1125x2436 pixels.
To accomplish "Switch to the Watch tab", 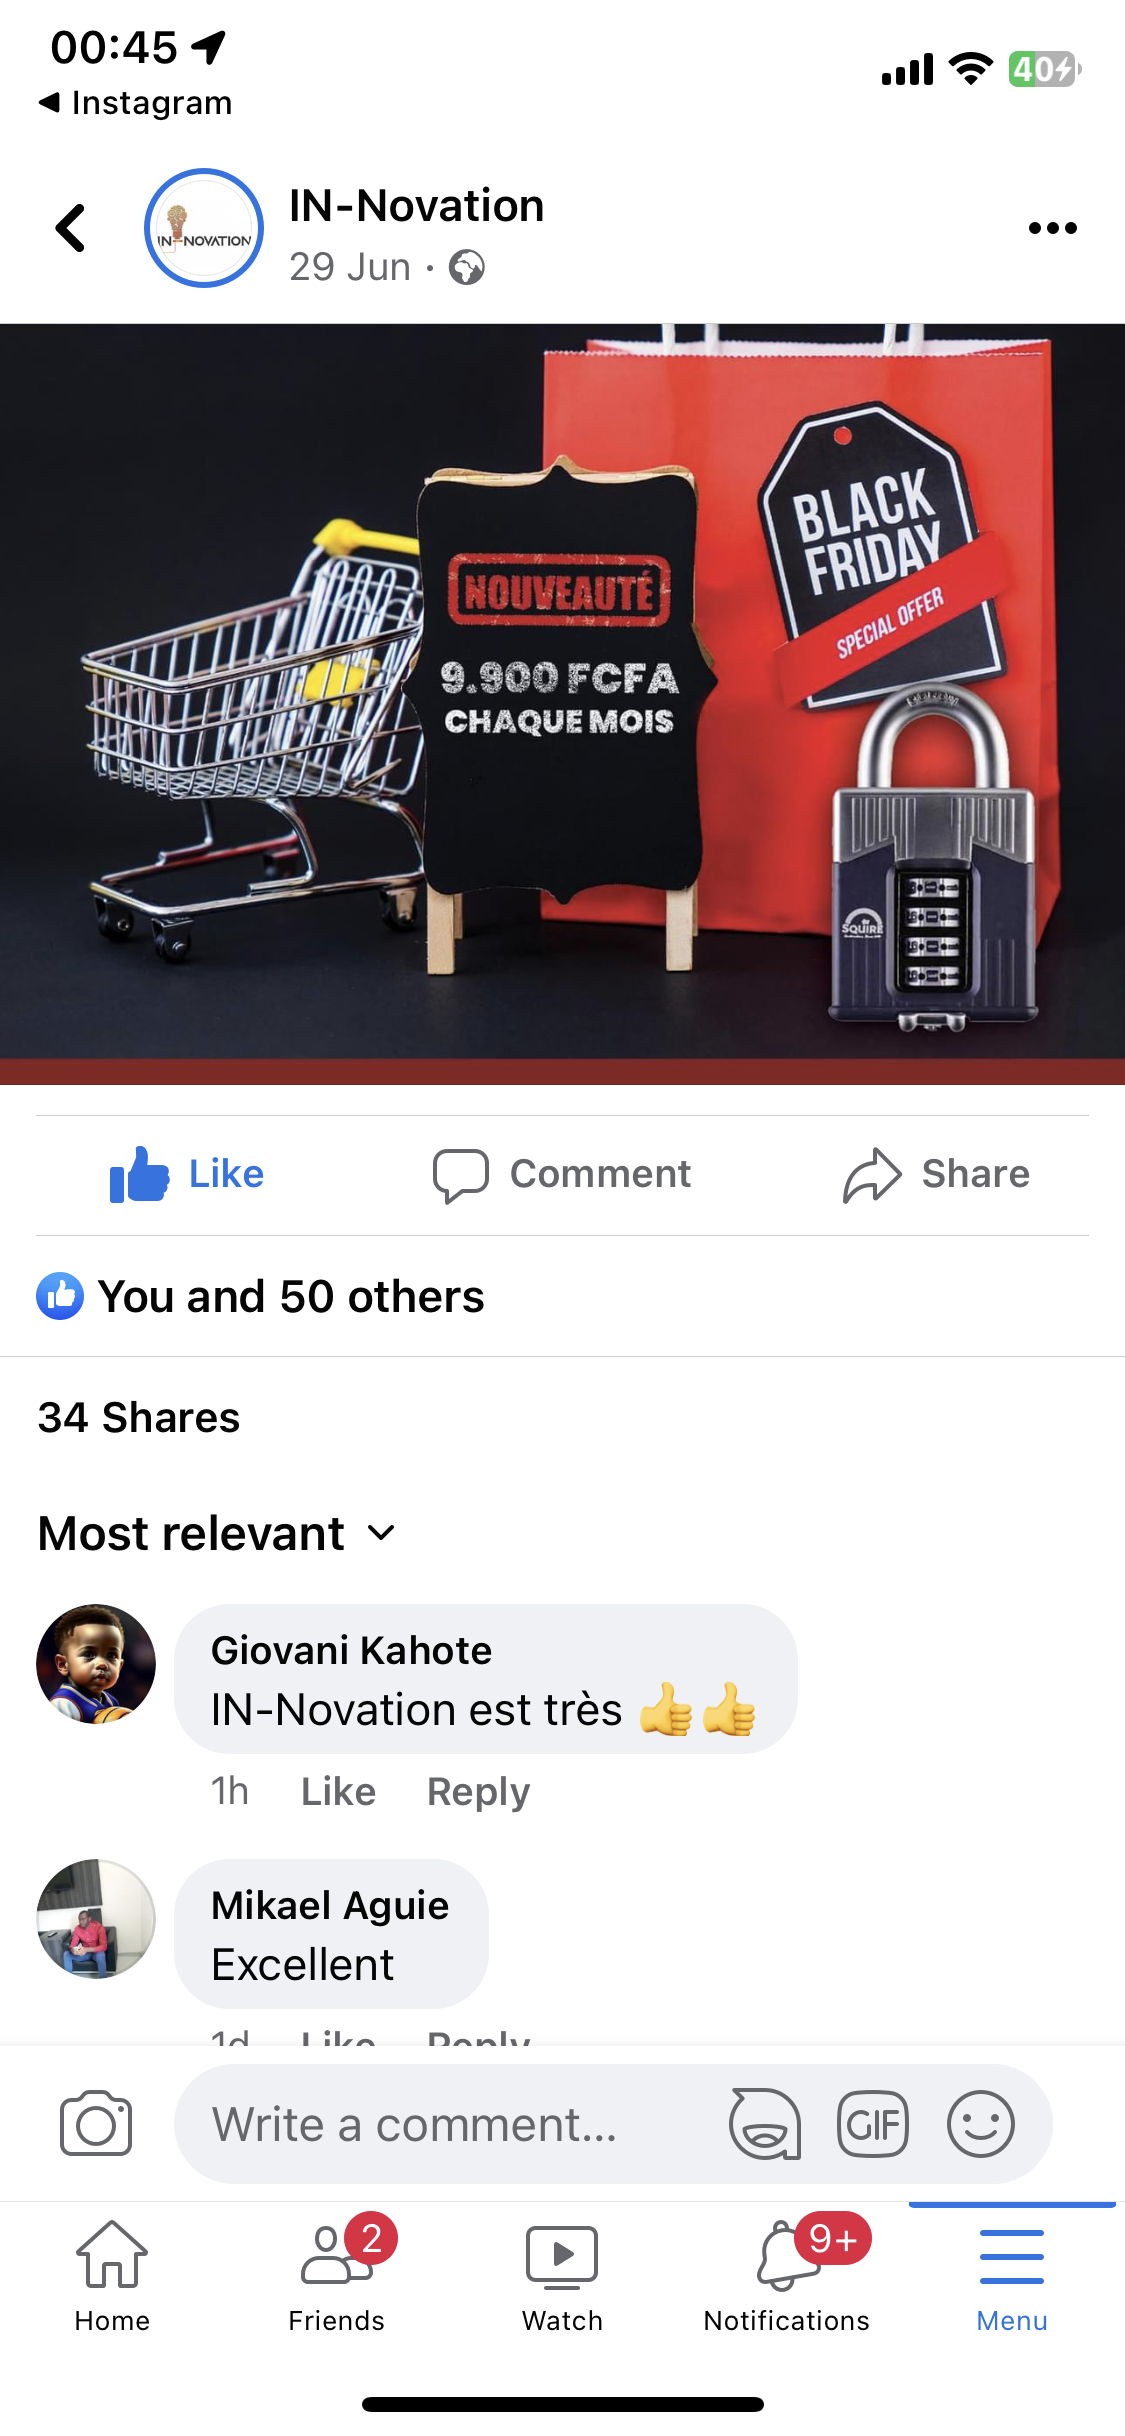I will point(562,2277).
